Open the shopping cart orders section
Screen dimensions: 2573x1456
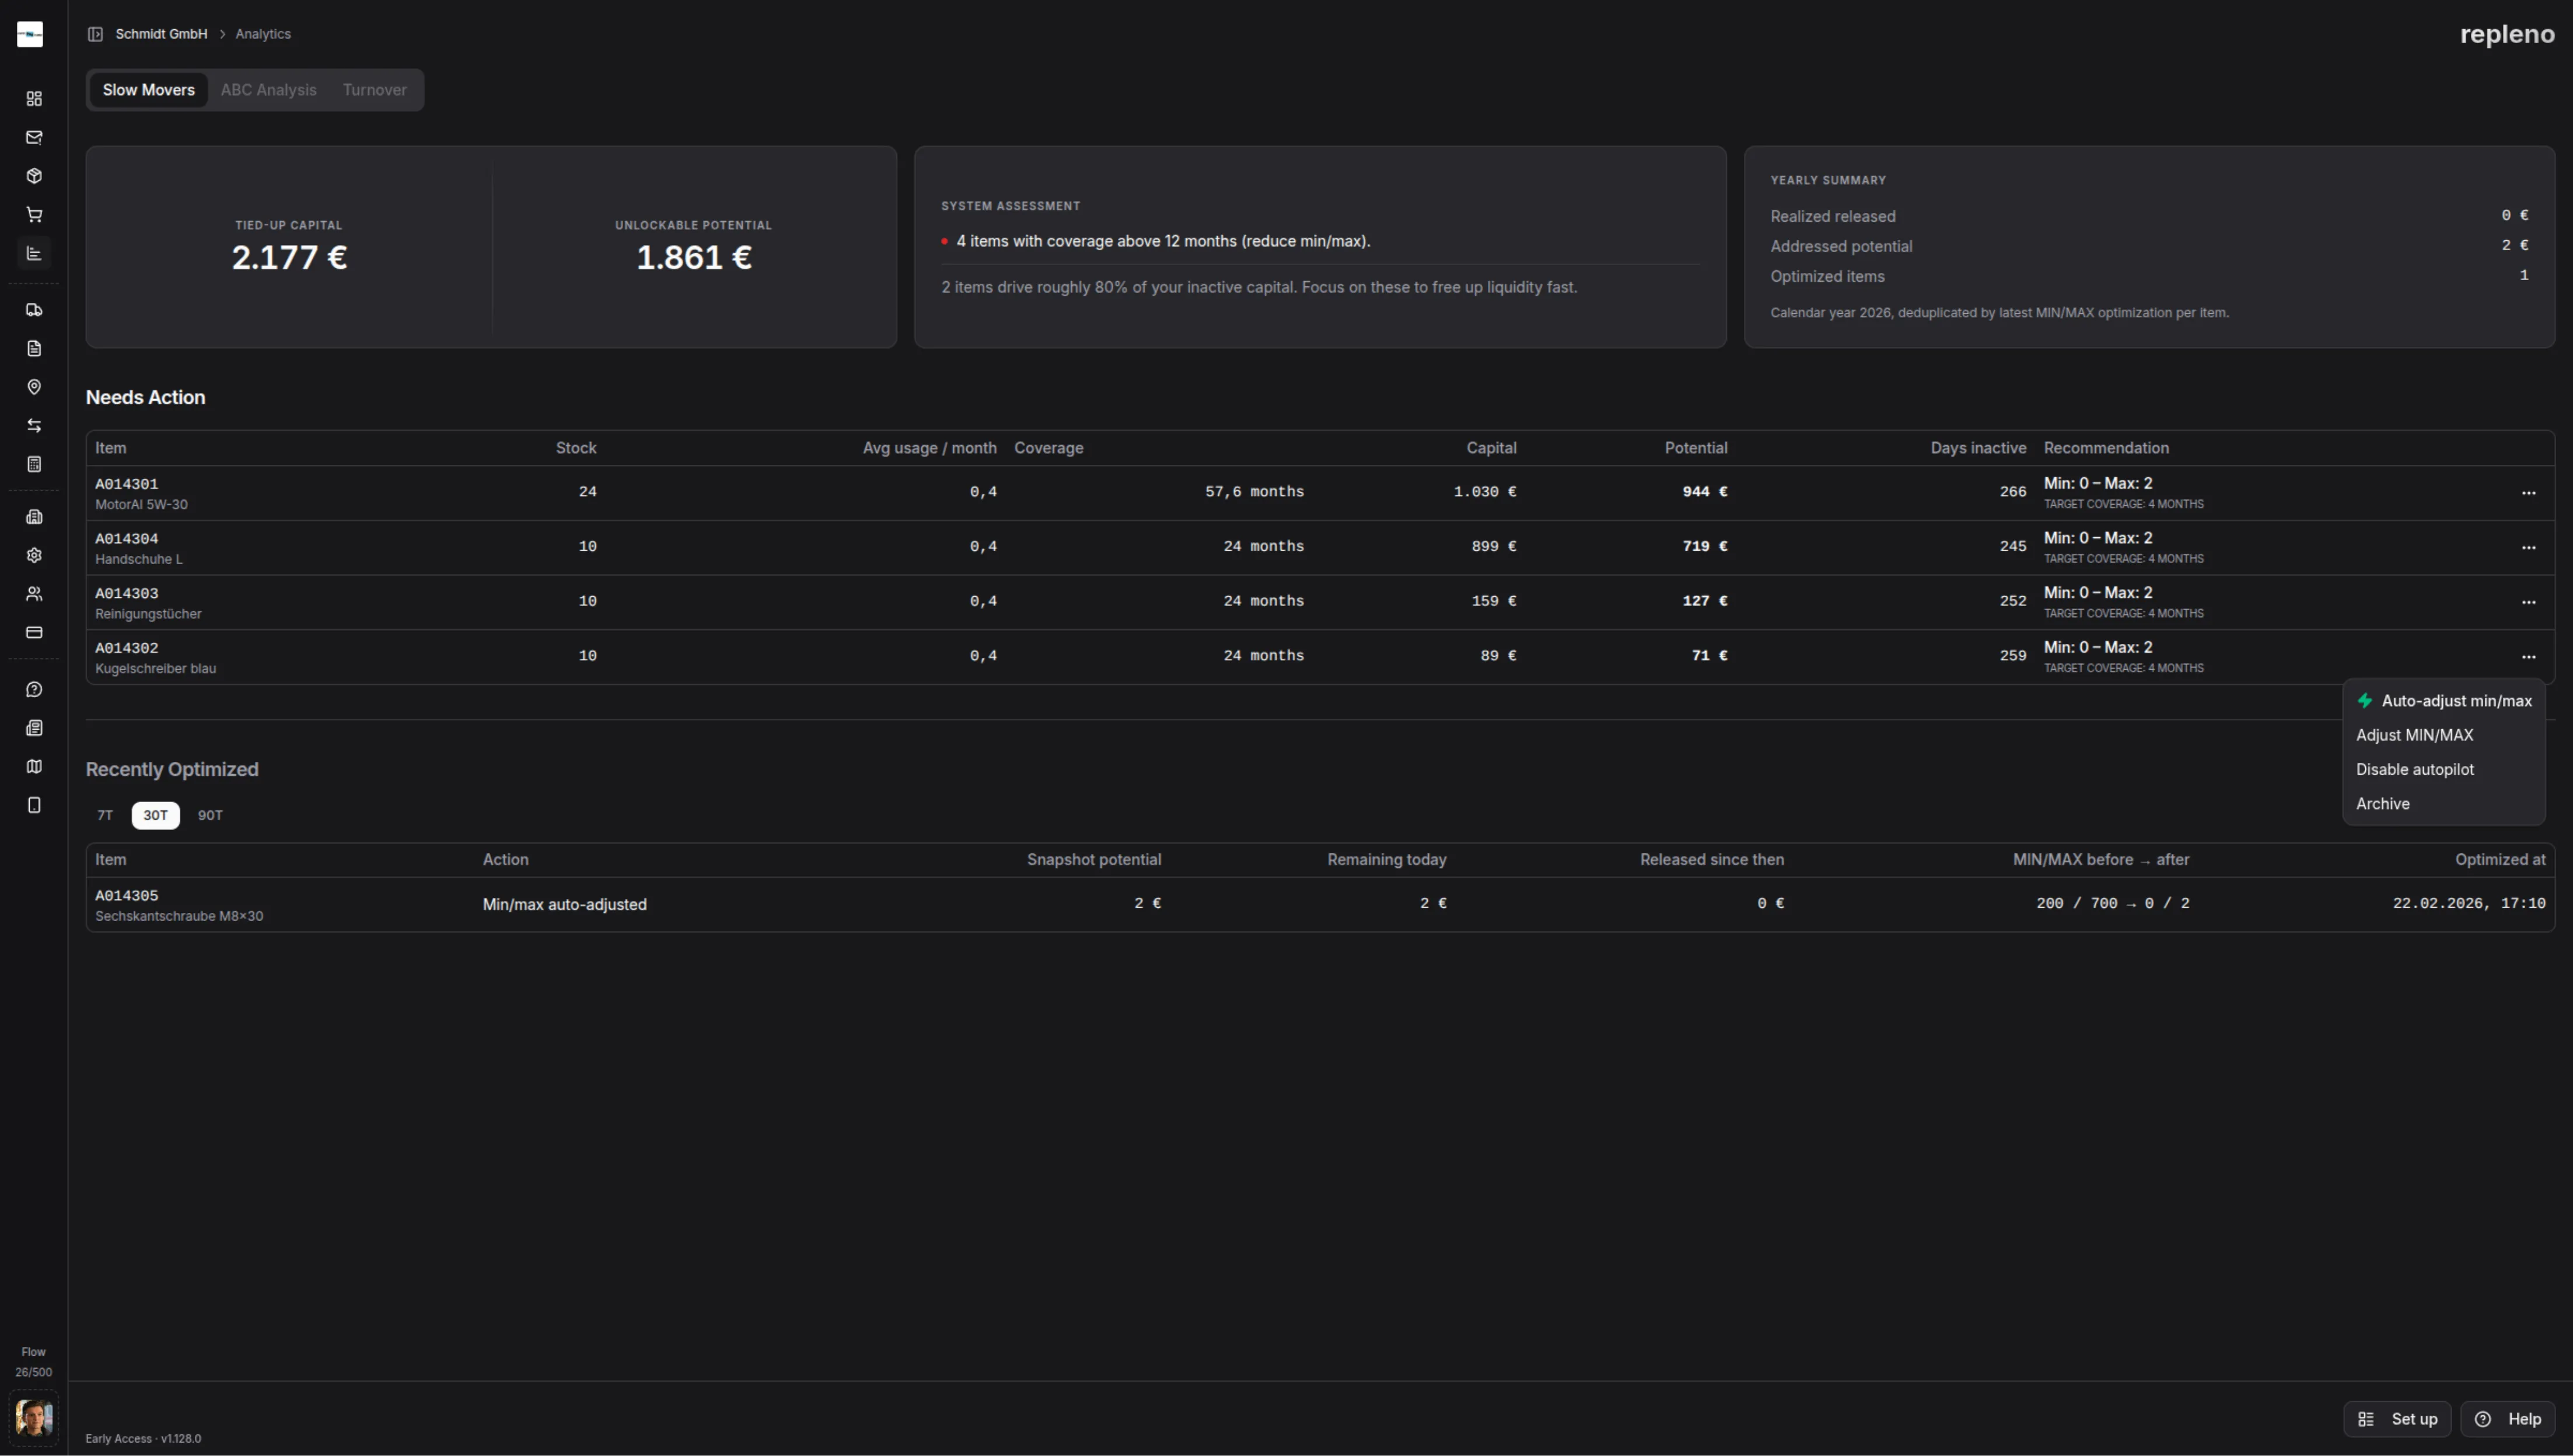[x=34, y=214]
